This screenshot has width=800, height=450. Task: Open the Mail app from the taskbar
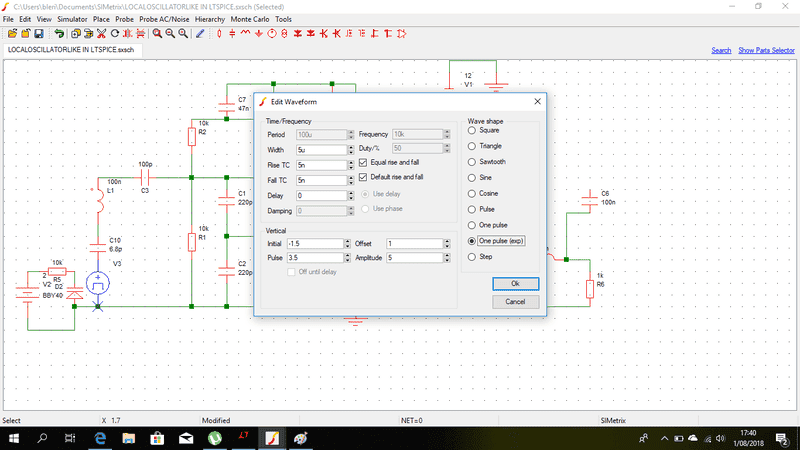click(x=186, y=438)
